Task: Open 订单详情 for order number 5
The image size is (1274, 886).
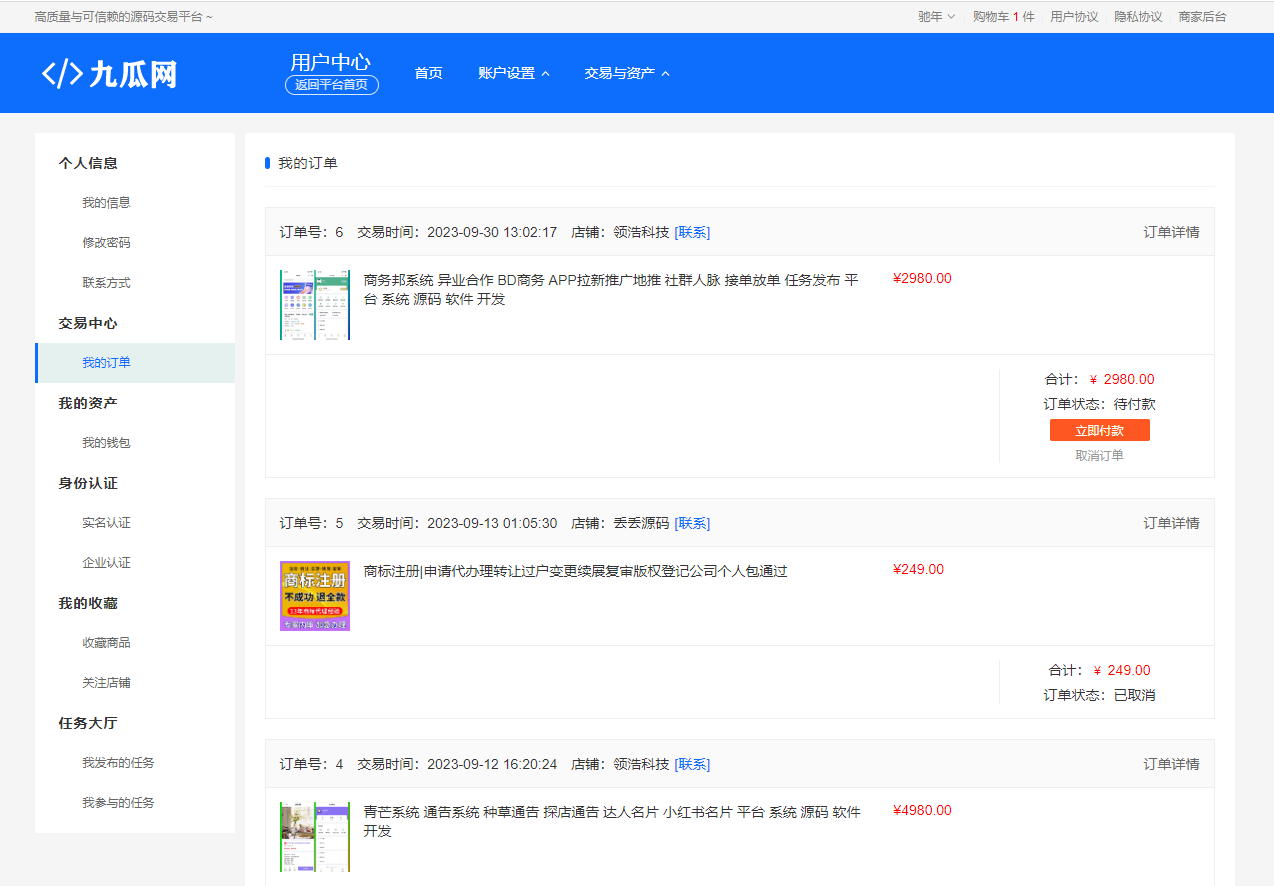Action: tap(1171, 523)
